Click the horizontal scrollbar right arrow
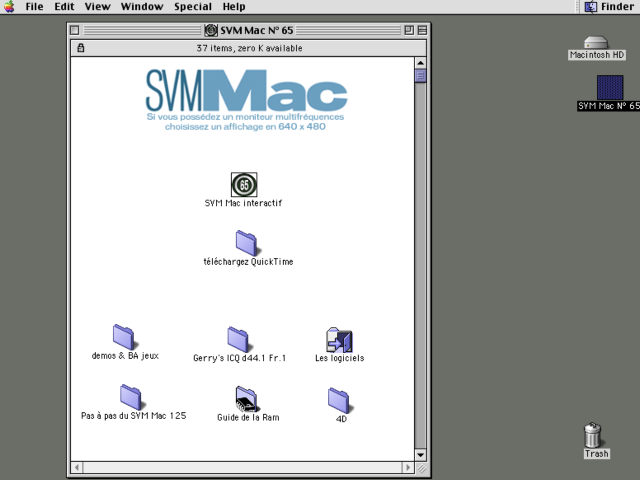 [408, 467]
